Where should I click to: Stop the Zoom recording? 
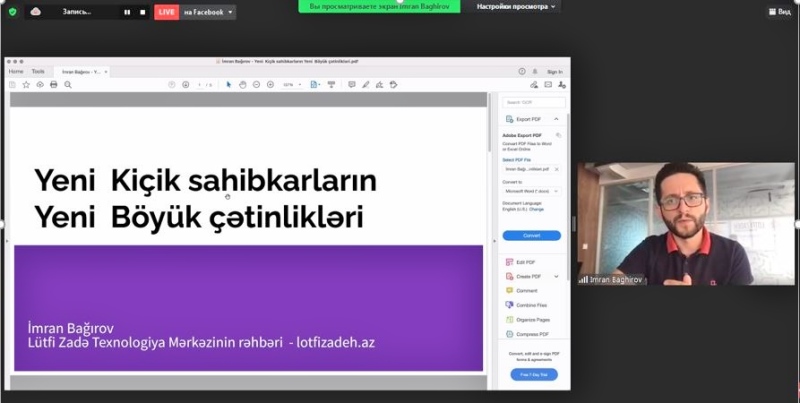click(x=142, y=12)
